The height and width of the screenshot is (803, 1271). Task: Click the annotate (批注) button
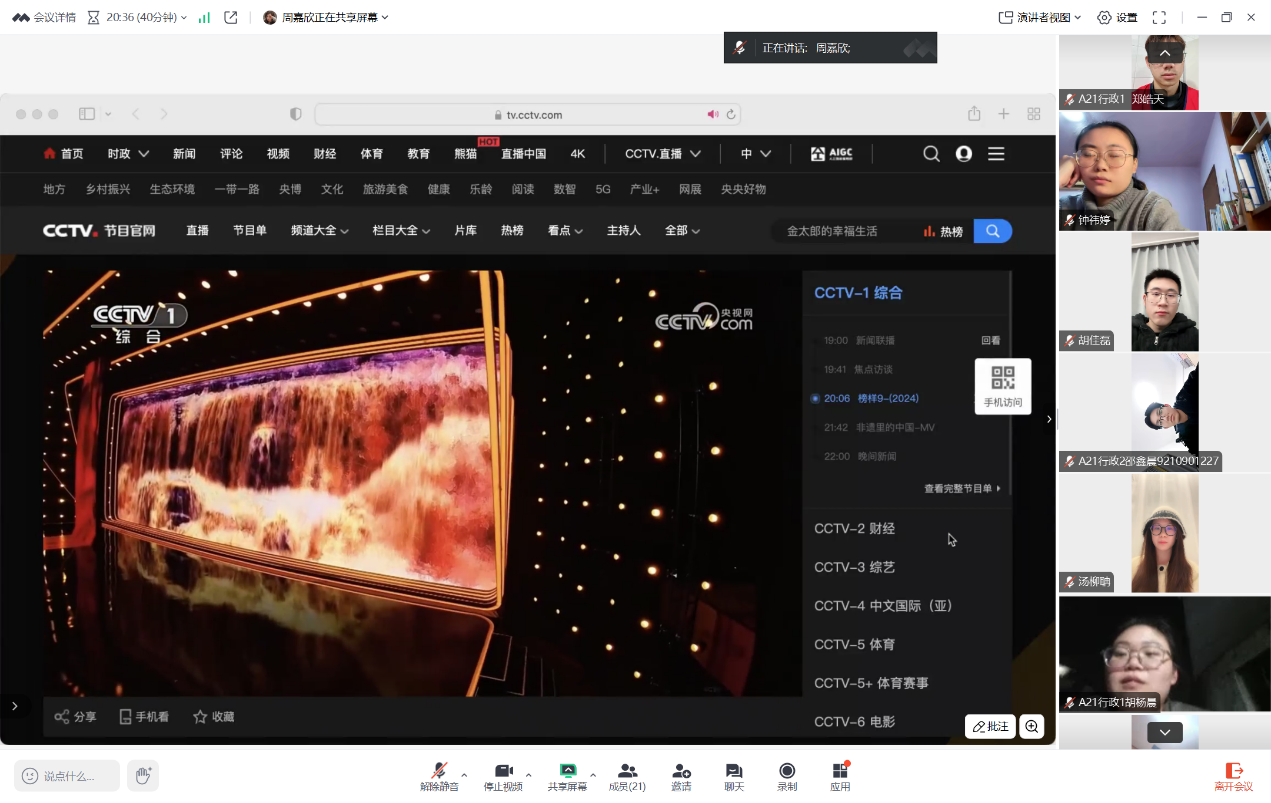[990, 727]
